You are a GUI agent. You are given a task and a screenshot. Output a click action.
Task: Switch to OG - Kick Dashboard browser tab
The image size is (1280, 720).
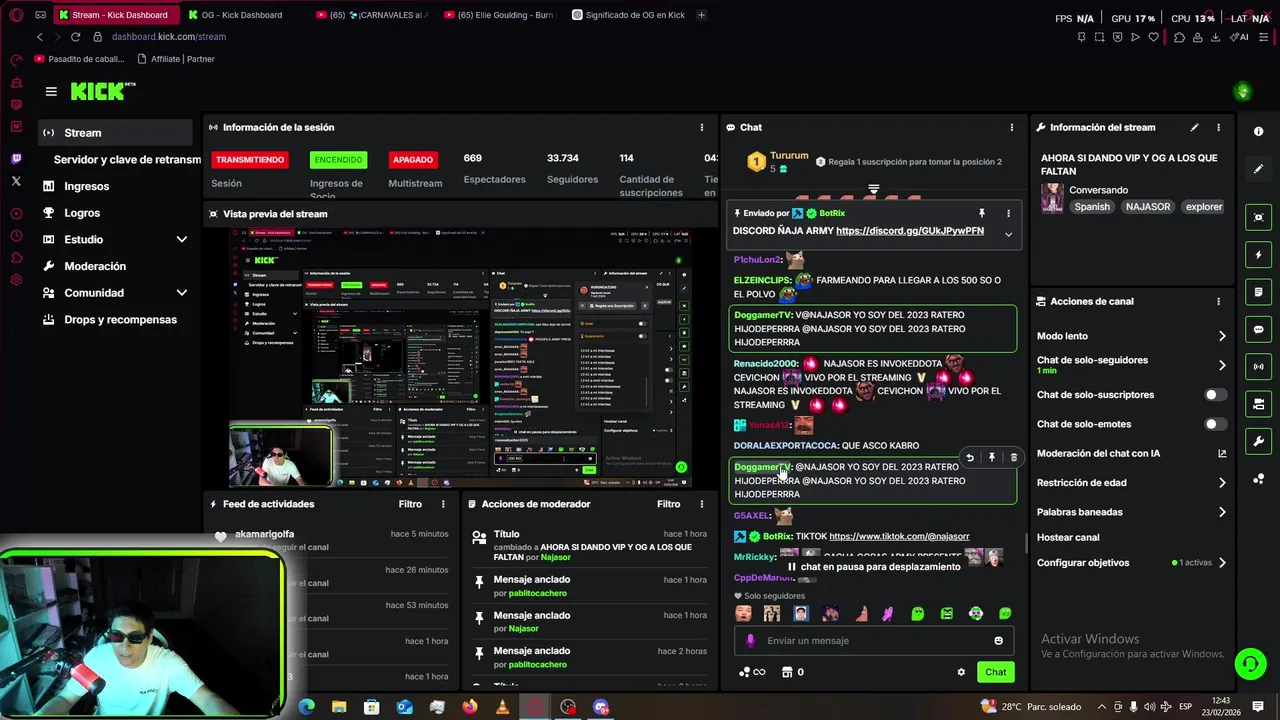pos(243,15)
